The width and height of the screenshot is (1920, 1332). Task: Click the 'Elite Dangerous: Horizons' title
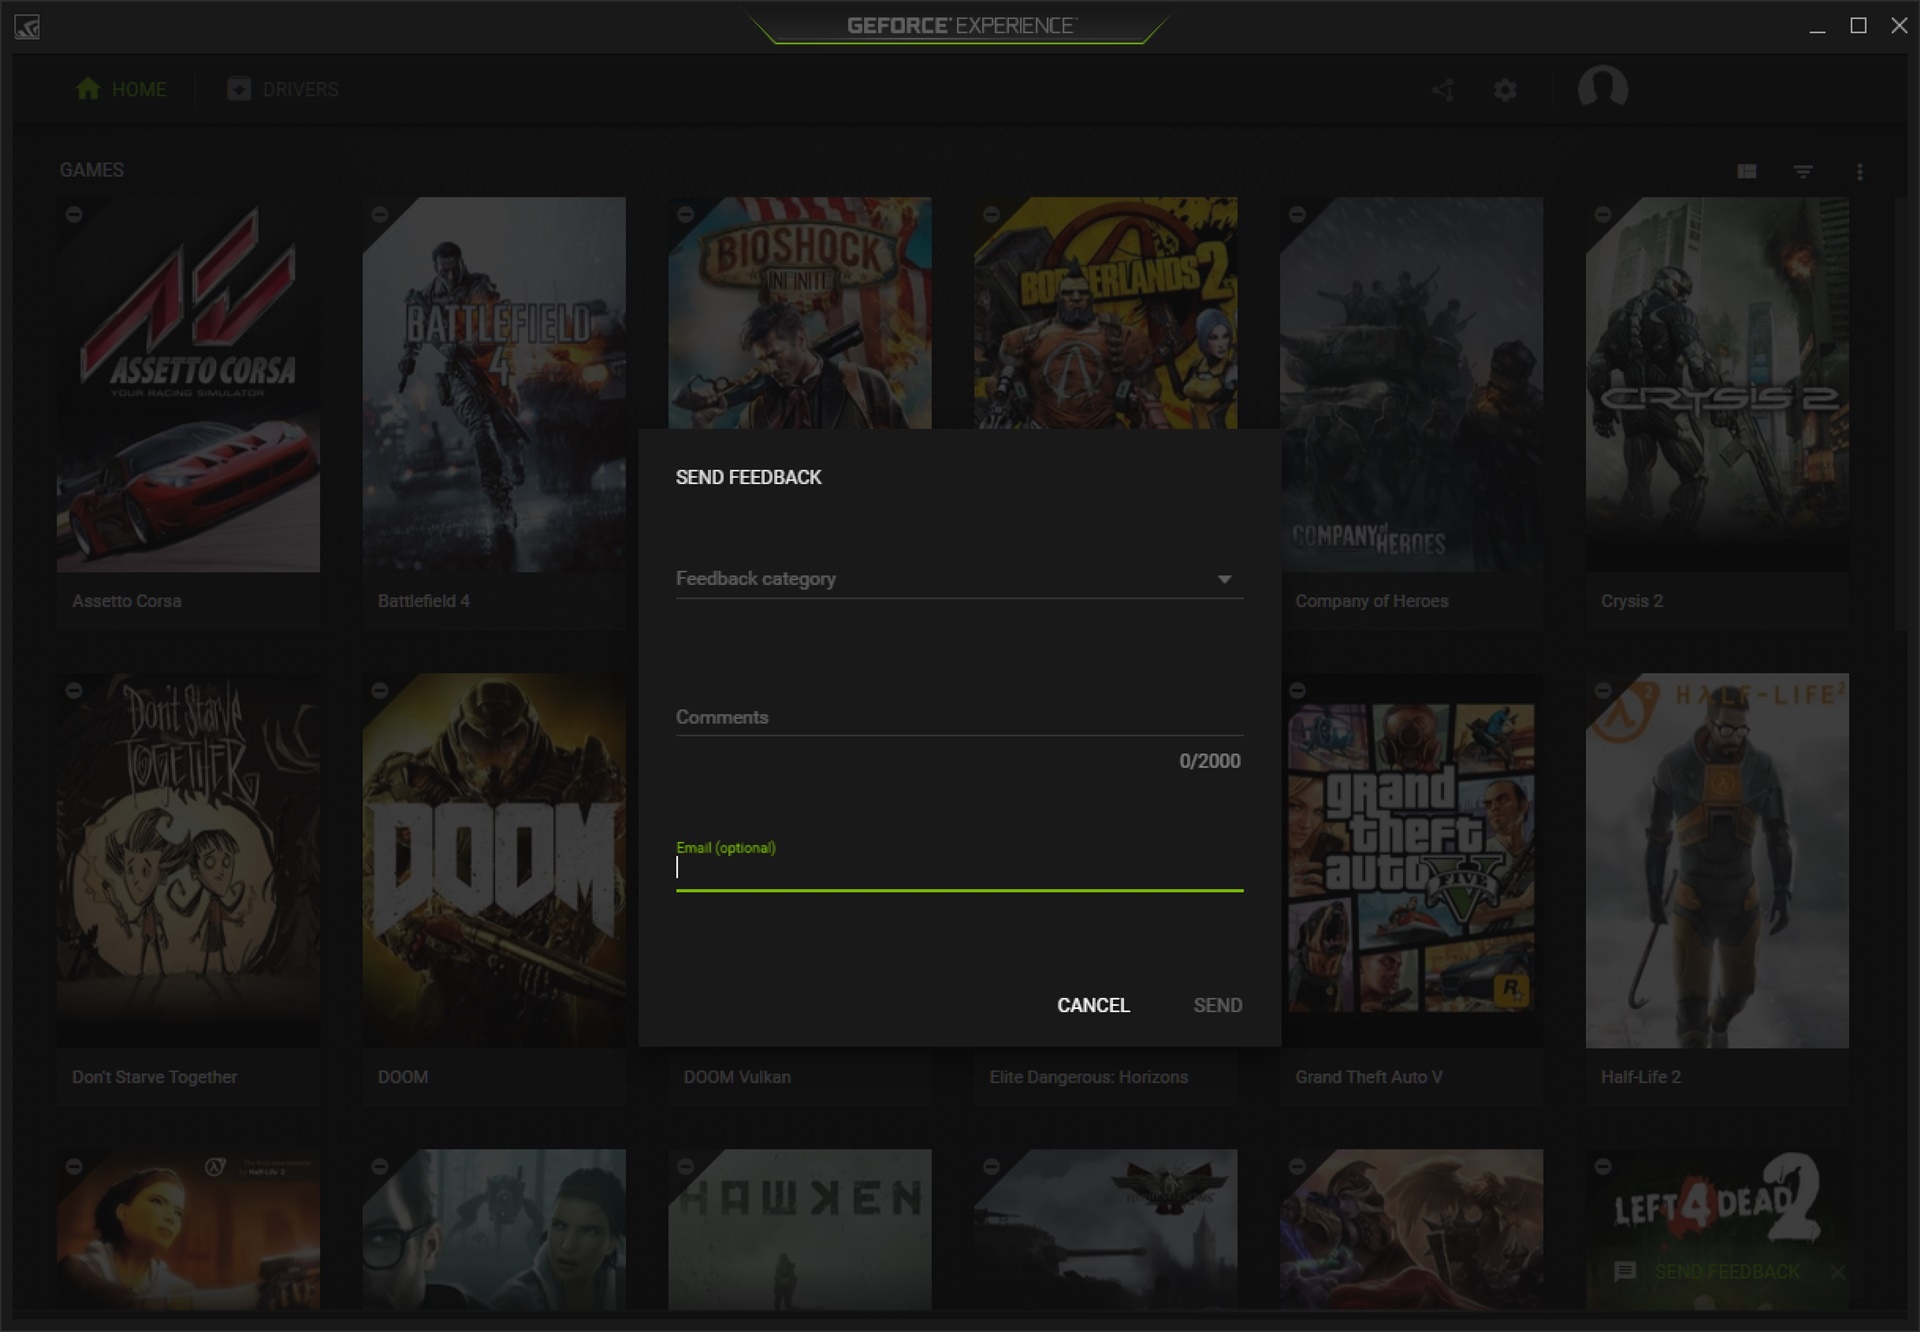[x=1088, y=1077]
